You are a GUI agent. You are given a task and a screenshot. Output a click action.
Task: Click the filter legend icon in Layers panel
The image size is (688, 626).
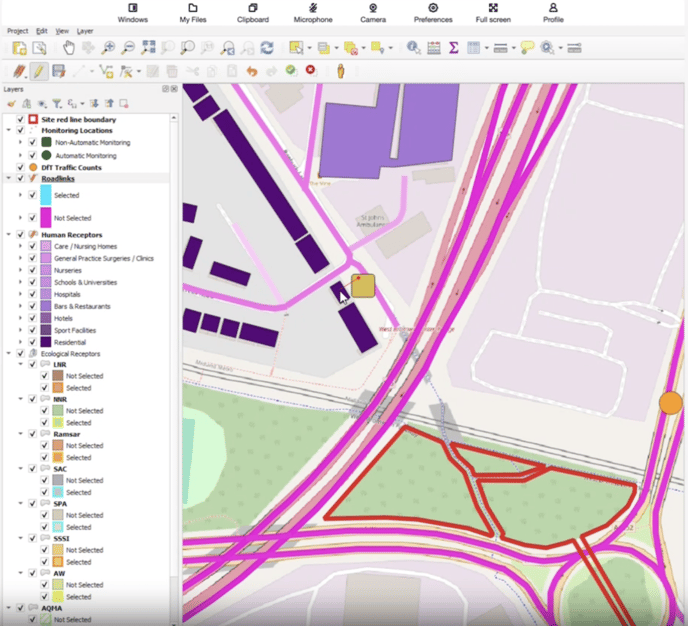pyautogui.click(x=56, y=103)
